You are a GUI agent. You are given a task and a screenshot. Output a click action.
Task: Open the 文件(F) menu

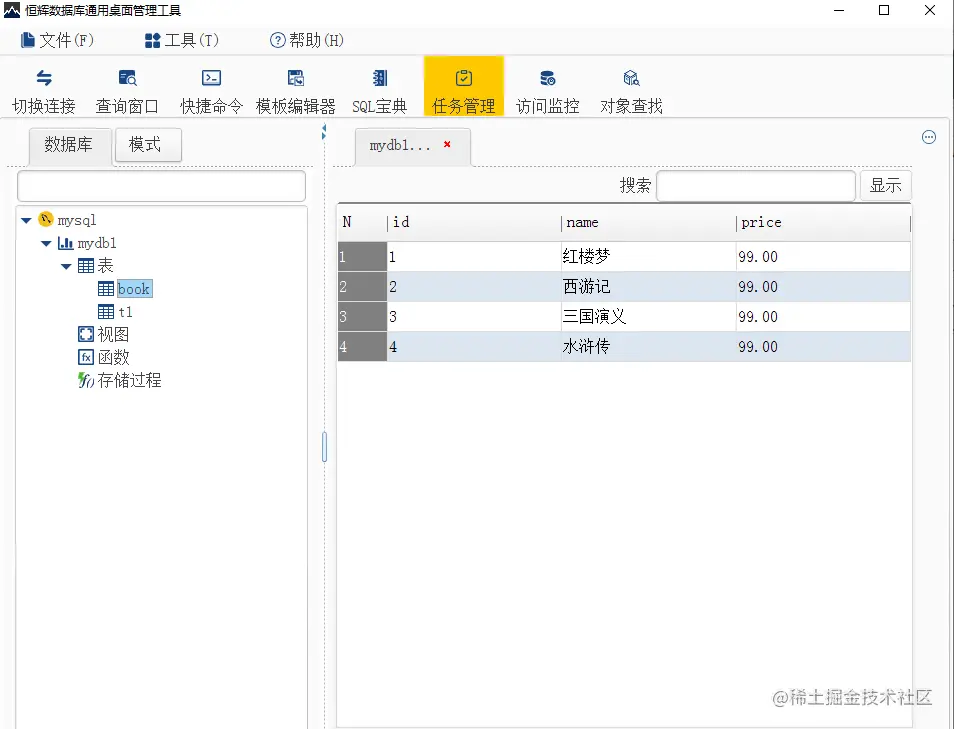point(57,41)
